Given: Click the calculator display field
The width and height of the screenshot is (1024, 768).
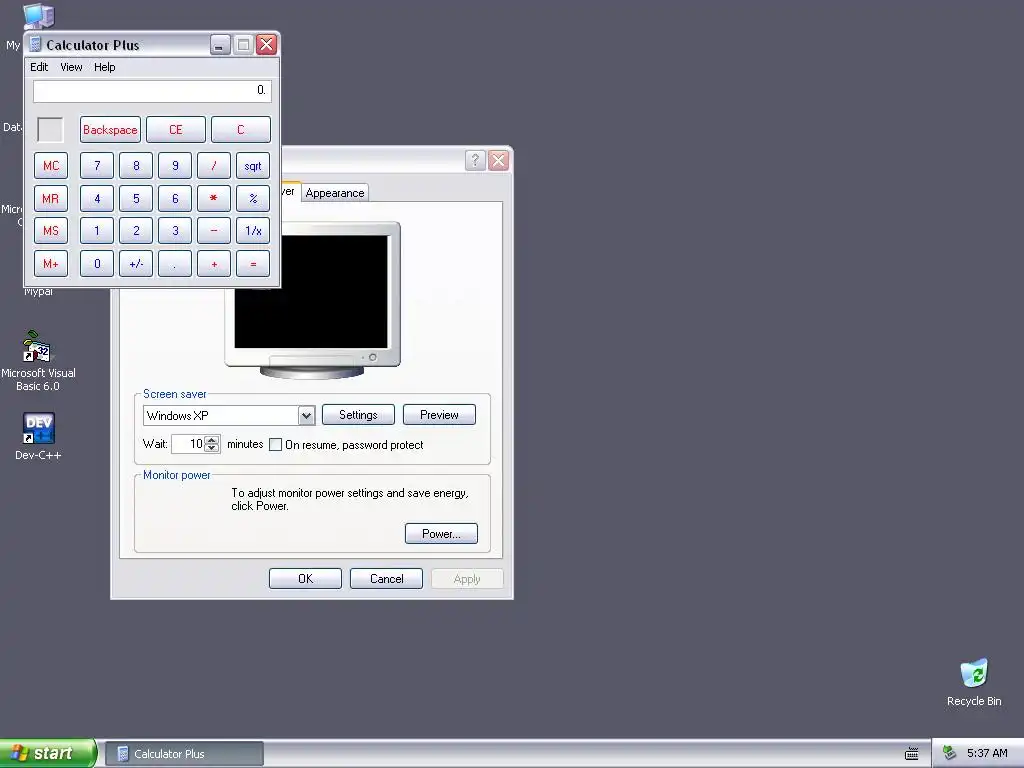Looking at the screenshot, I should pyautogui.click(x=152, y=91).
